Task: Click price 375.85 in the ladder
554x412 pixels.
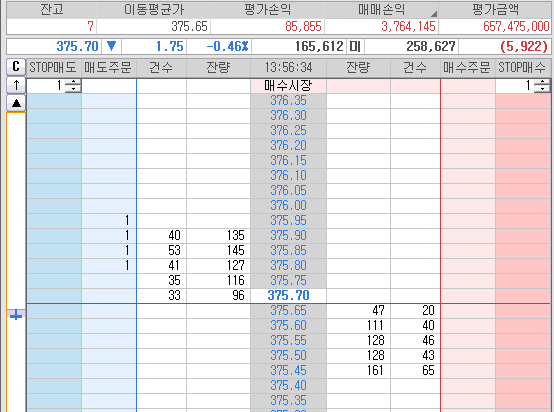Action: 288,251
